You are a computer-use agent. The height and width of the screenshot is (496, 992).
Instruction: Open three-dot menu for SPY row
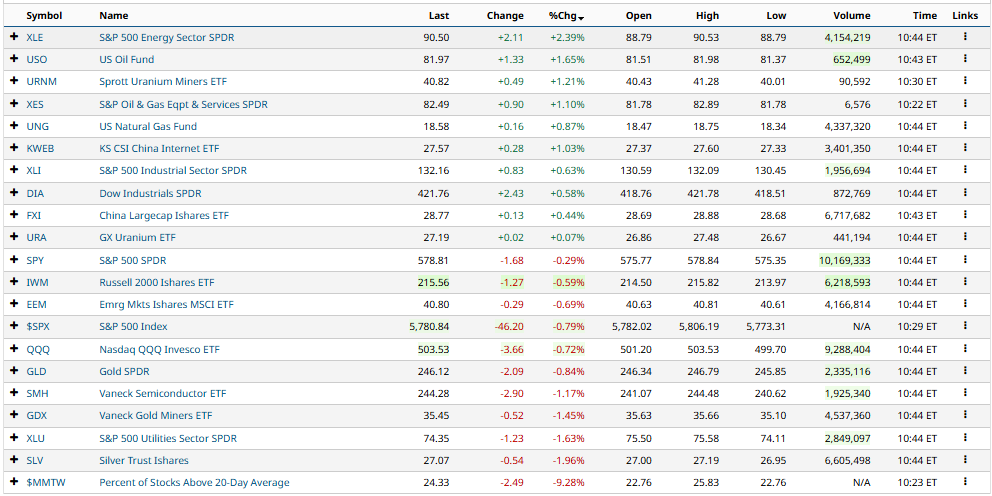point(965,260)
